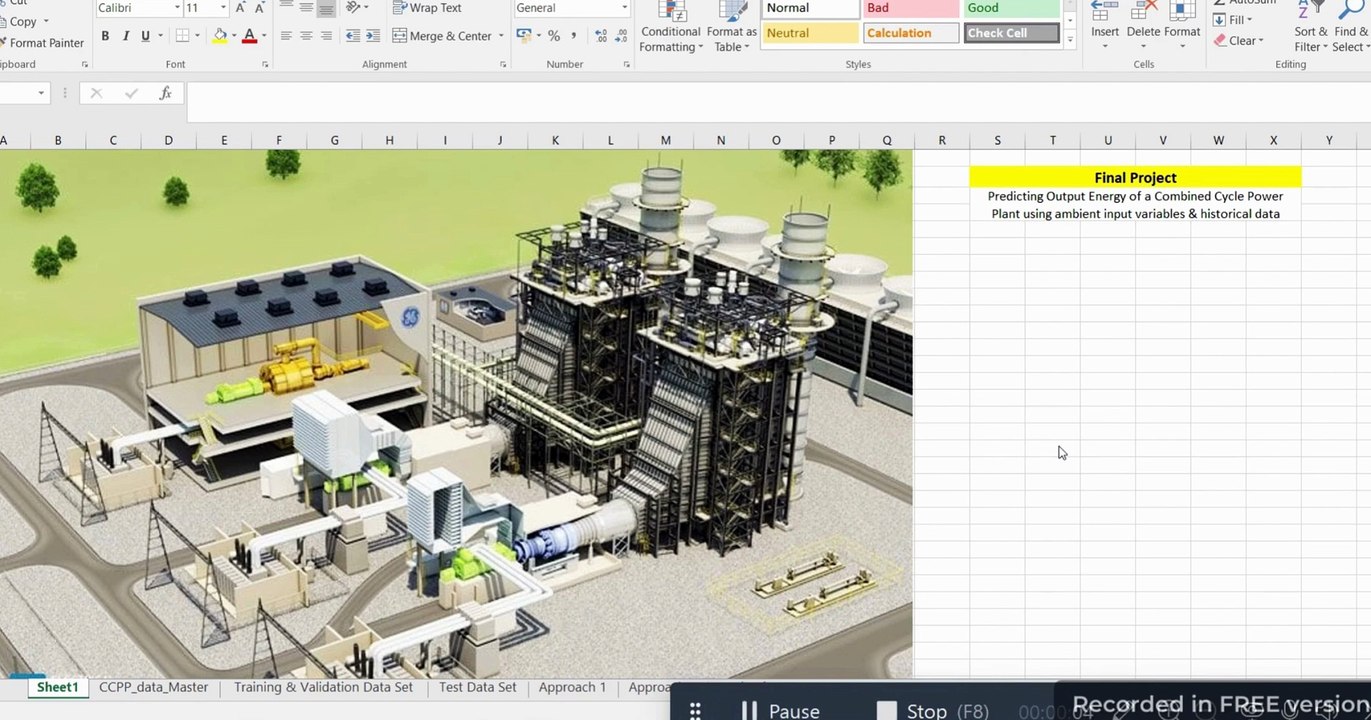Go to the Test Data Set sheet
Screen dimensions: 1371x720
[x=478, y=687]
